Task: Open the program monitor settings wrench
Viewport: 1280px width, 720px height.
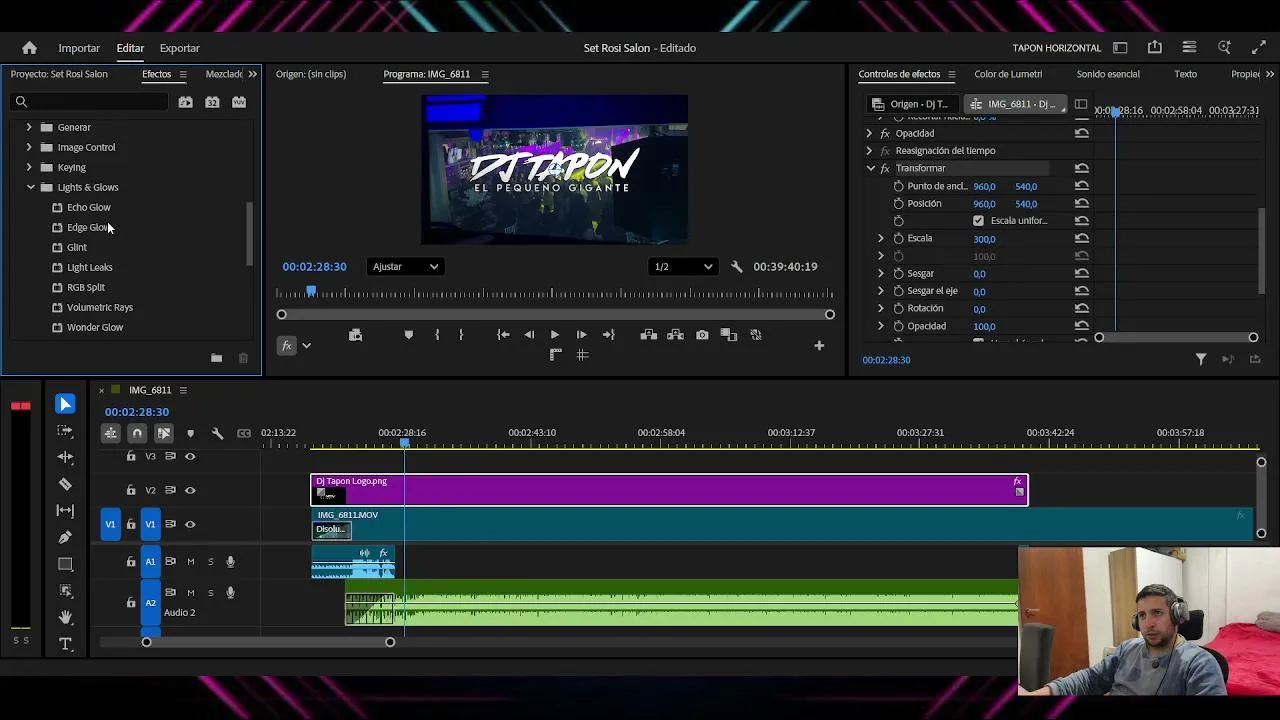Action: [737, 267]
